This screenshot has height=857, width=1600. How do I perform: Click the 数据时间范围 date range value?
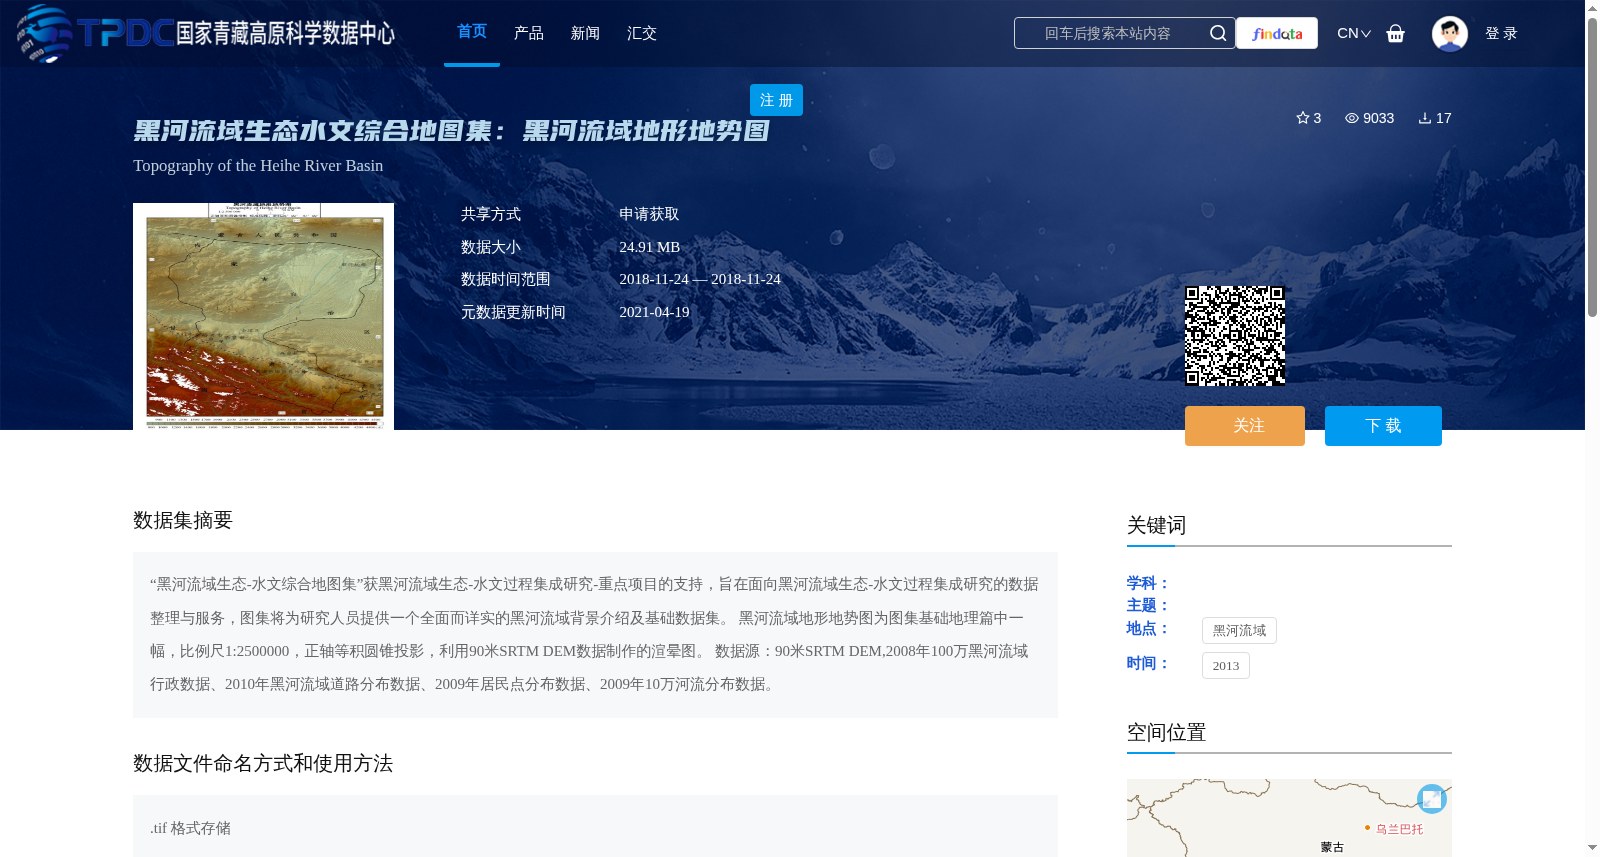700,279
